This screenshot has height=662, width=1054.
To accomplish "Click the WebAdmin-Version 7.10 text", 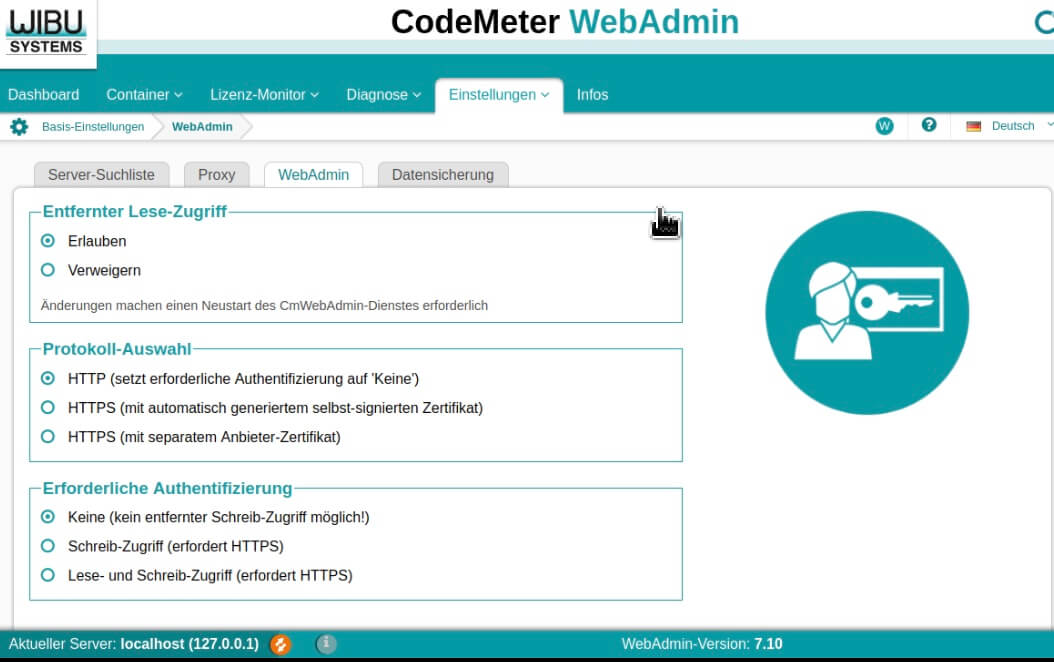I will pyautogui.click(x=702, y=644).
